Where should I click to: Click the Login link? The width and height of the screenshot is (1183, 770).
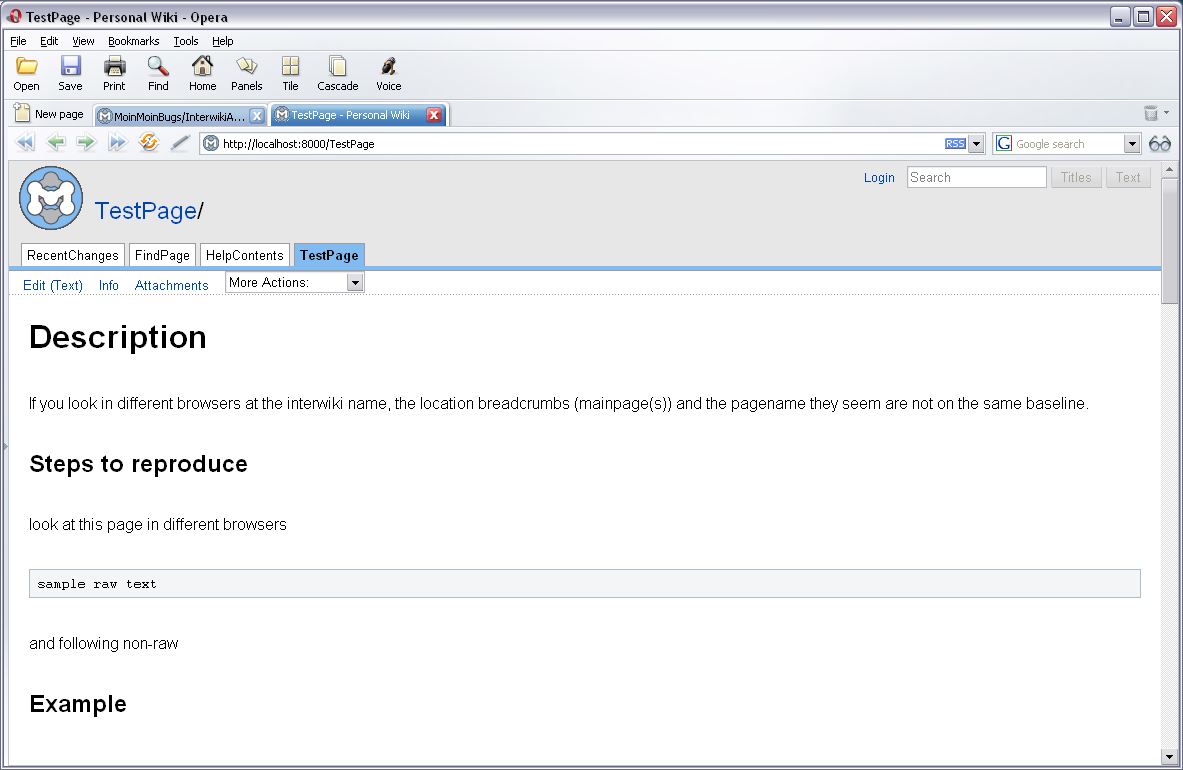pyautogui.click(x=879, y=178)
